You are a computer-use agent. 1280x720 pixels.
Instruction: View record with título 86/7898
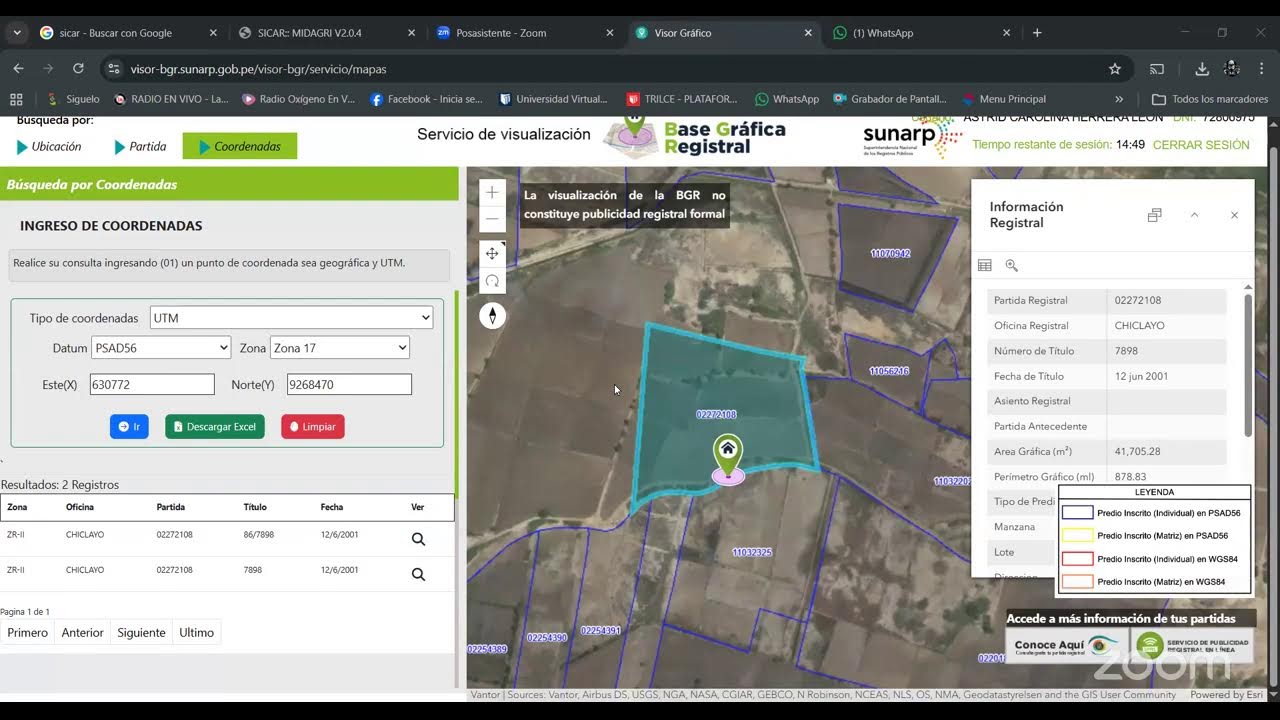(418, 539)
